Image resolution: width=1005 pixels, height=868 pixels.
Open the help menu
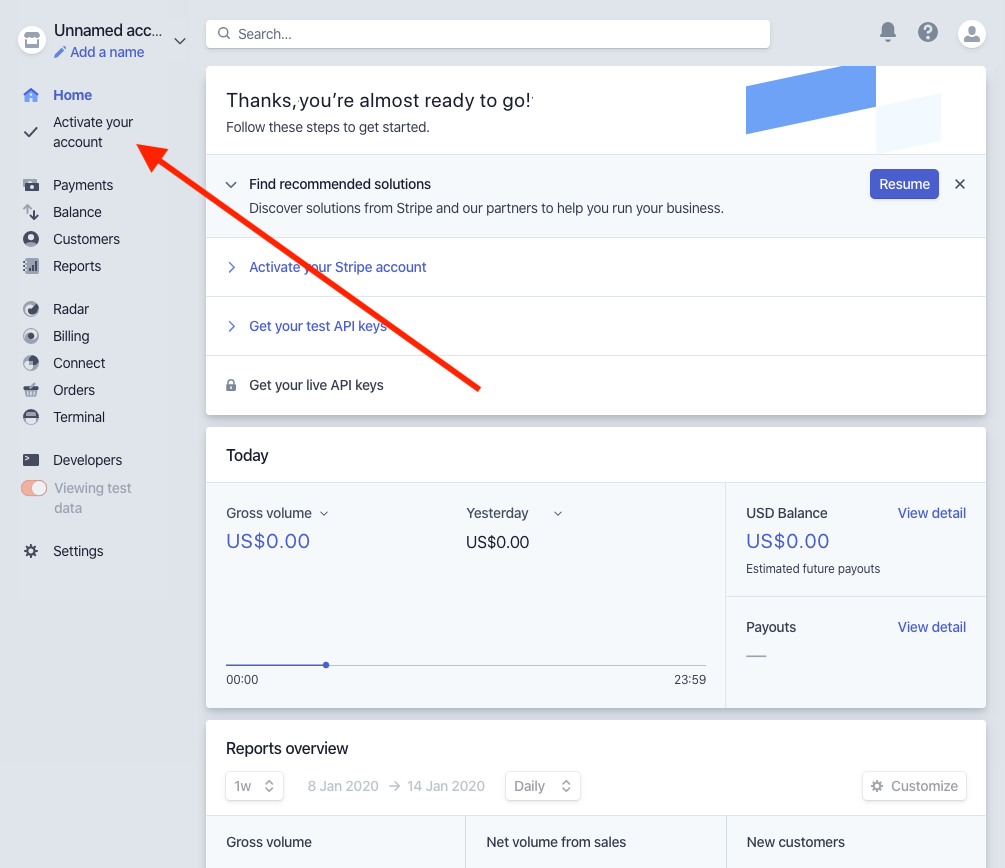[x=927, y=32]
